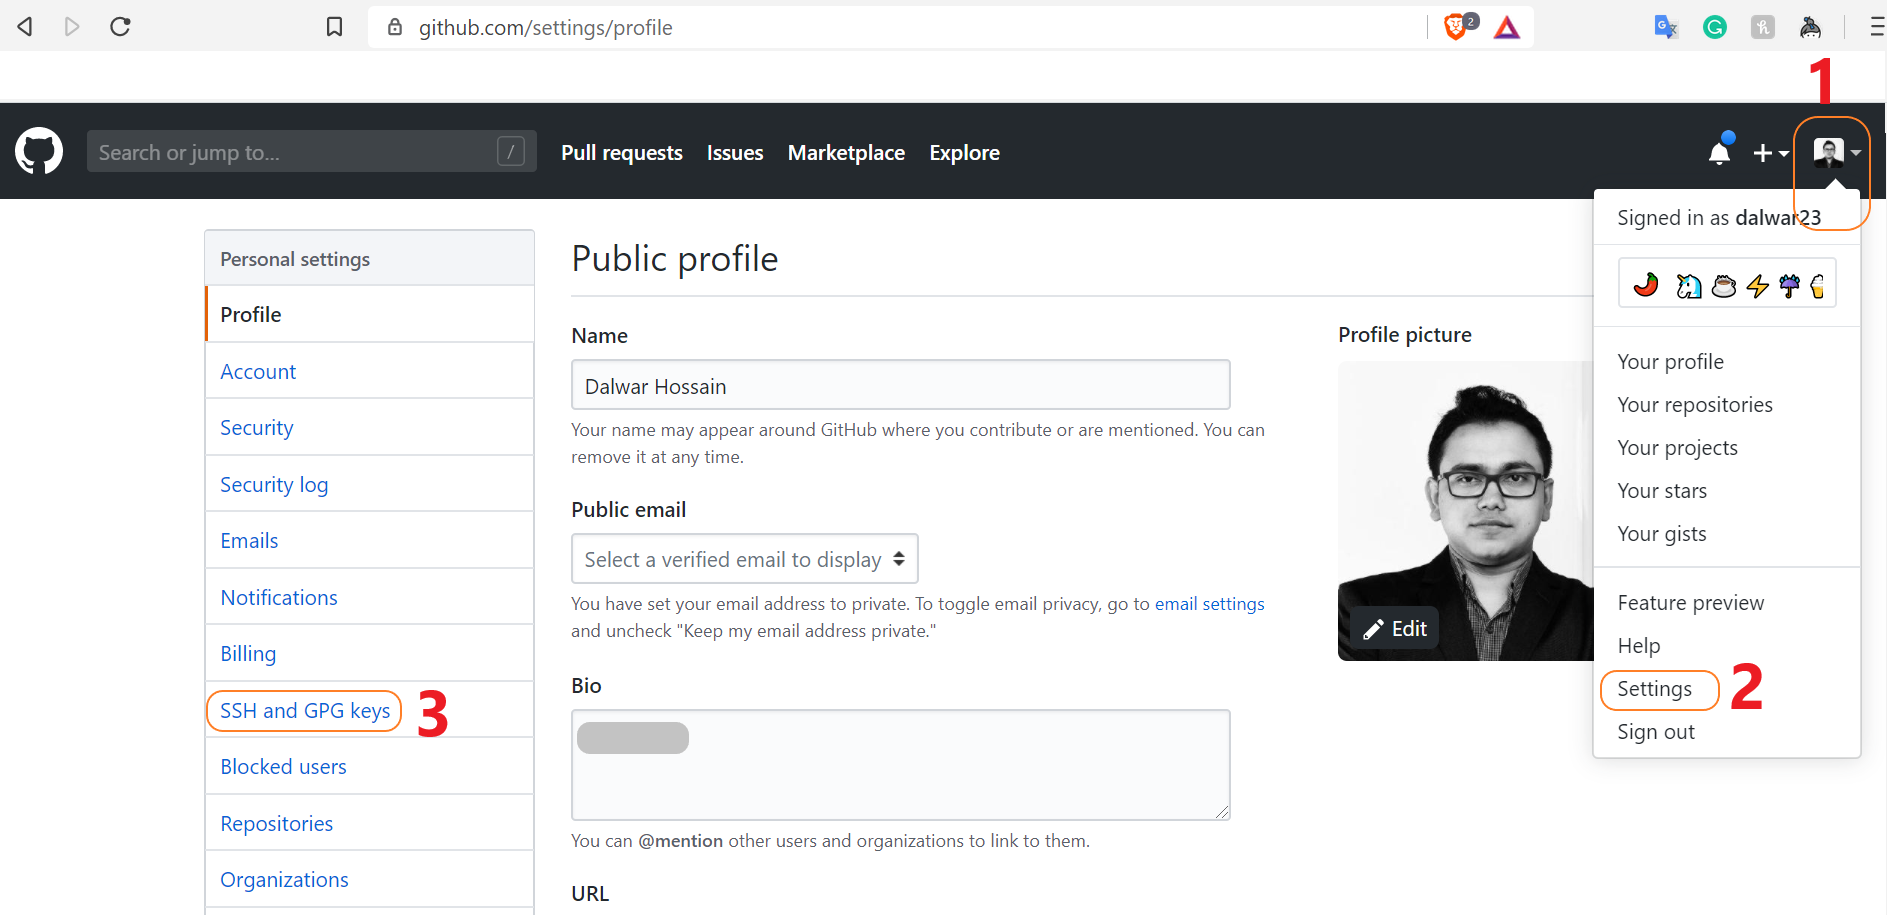The width and height of the screenshot is (1887, 915).
Task: Open Your stars from menu
Action: [1662, 491]
